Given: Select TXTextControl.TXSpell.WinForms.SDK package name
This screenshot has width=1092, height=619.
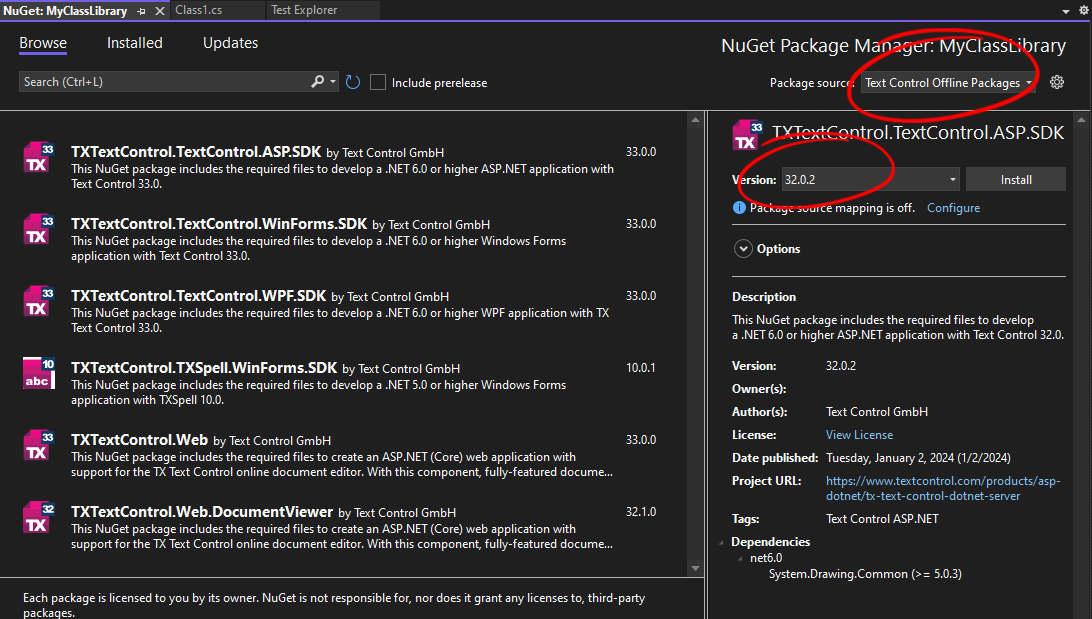Looking at the screenshot, I should [x=204, y=368].
